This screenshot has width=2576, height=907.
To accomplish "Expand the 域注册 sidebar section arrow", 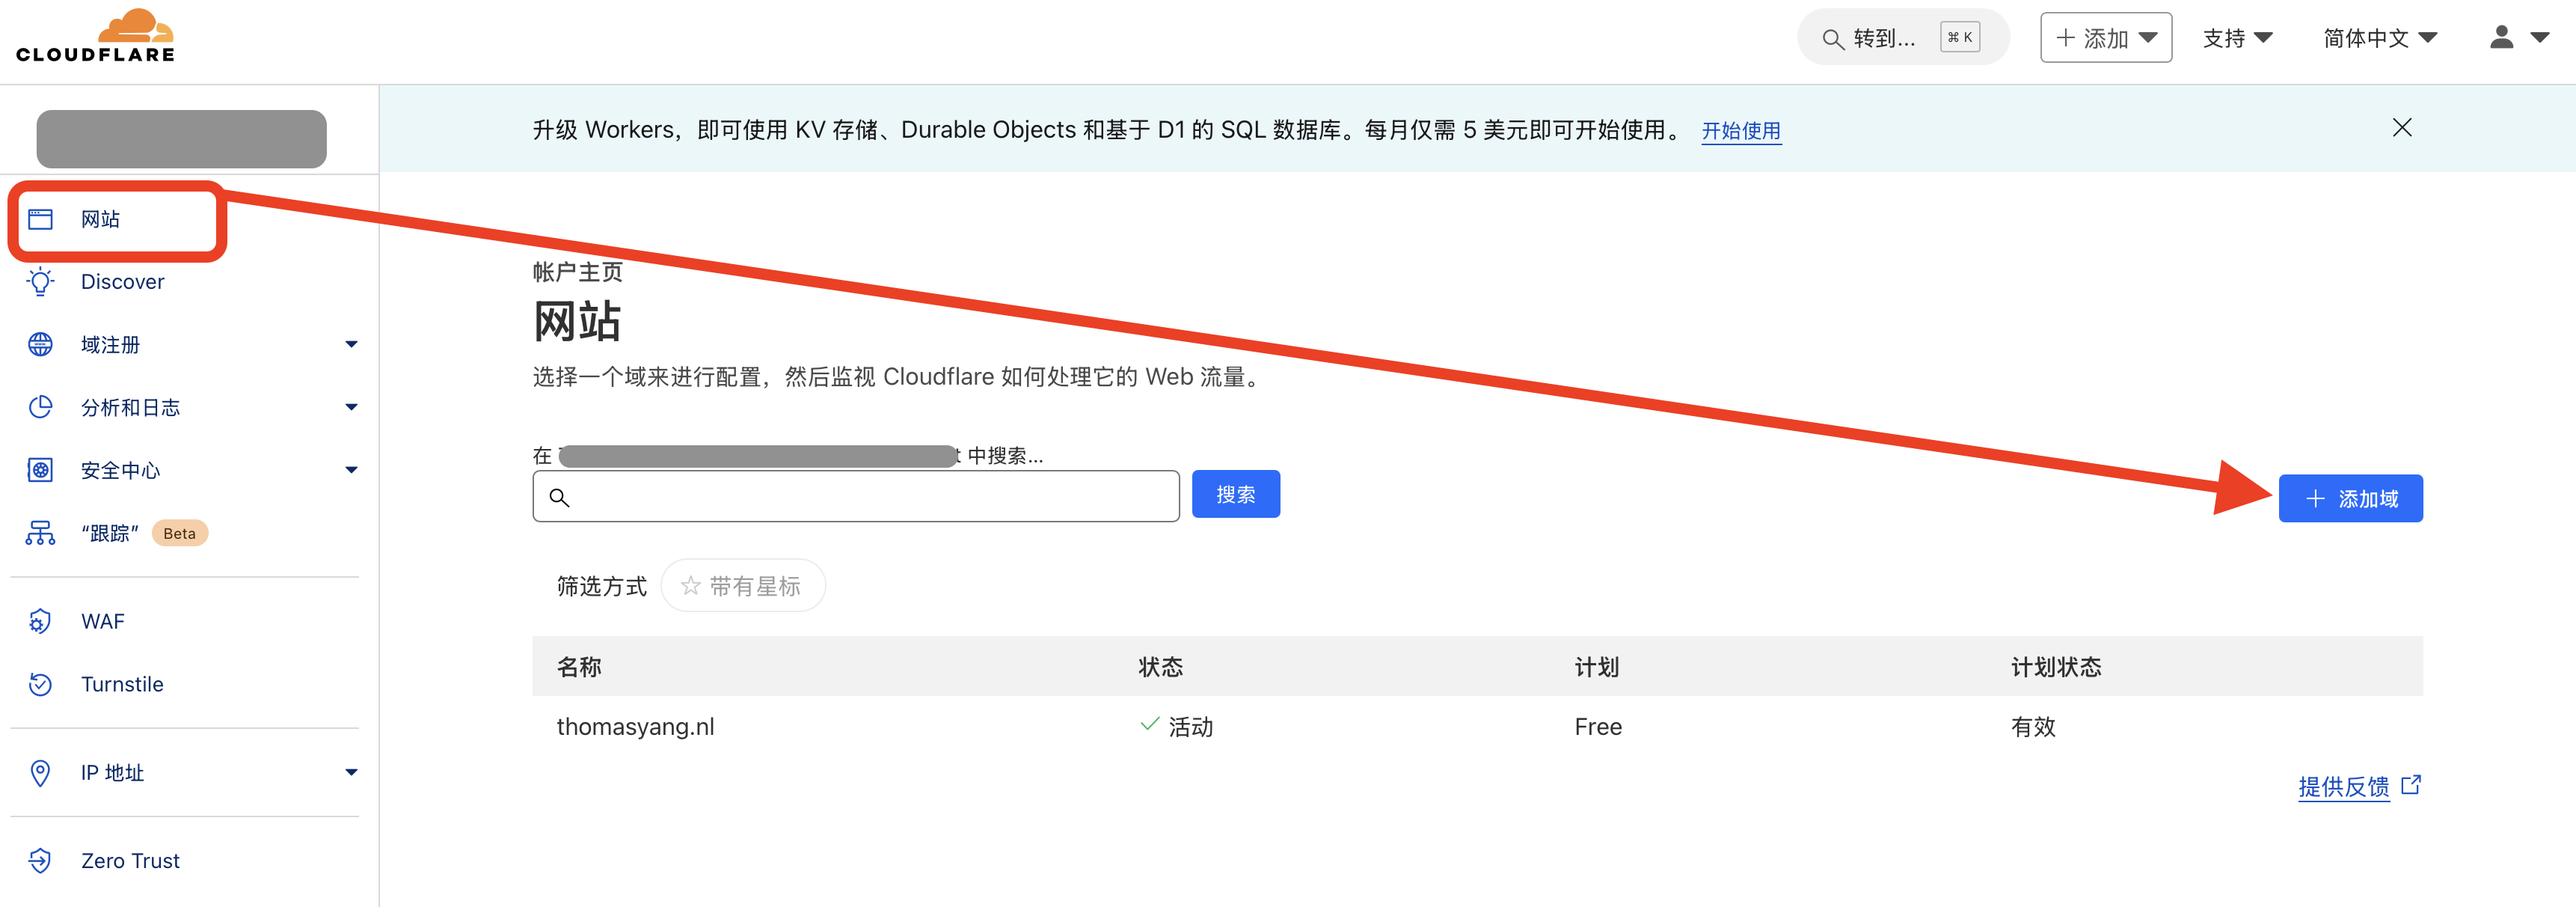I will coord(351,344).
